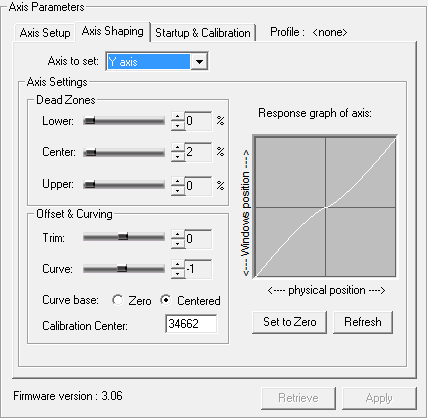Switch to the Axis Setup tab
The height and width of the screenshot is (419, 428).
(x=45, y=33)
